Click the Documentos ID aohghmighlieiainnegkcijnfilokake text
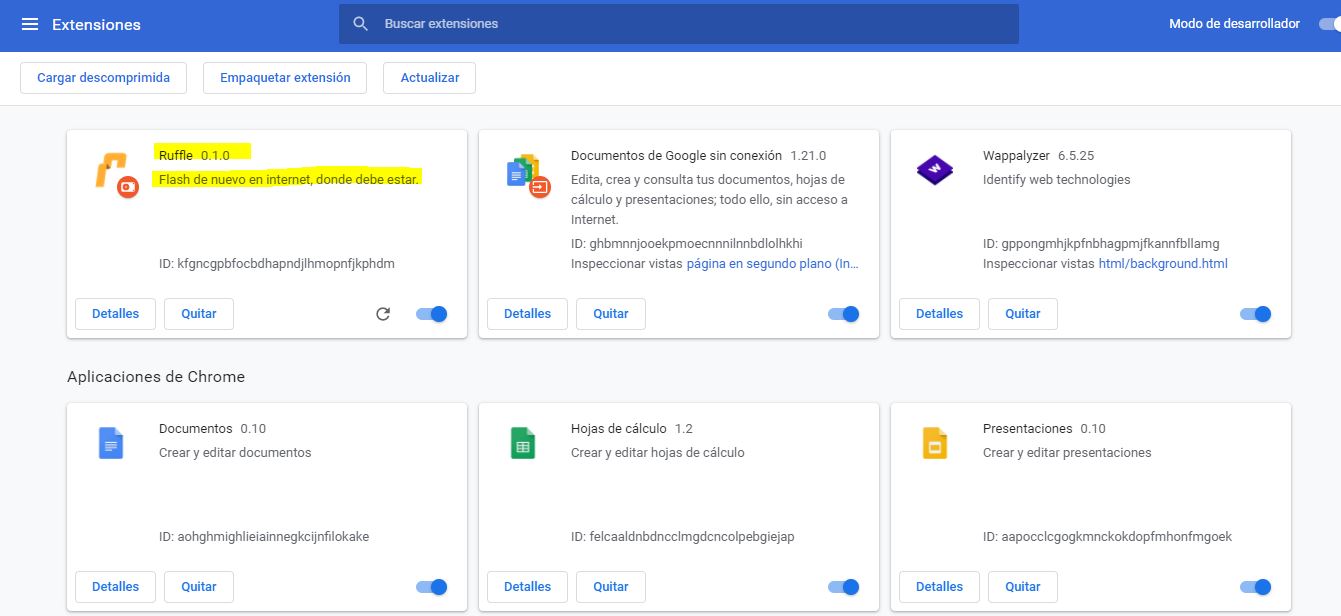The height and width of the screenshot is (616, 1341). pyautogui.click(x=264, y=537)
